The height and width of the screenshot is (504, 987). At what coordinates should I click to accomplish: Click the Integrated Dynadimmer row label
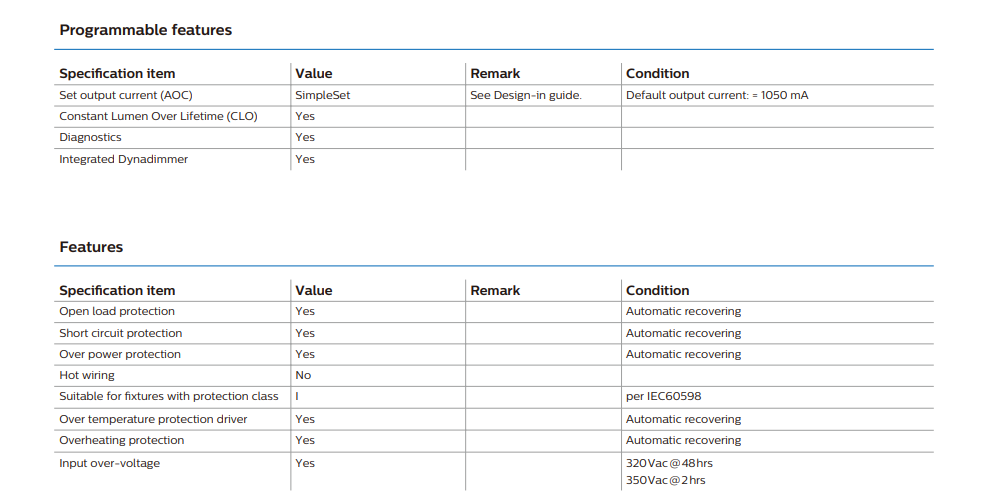tap(123, 159)
